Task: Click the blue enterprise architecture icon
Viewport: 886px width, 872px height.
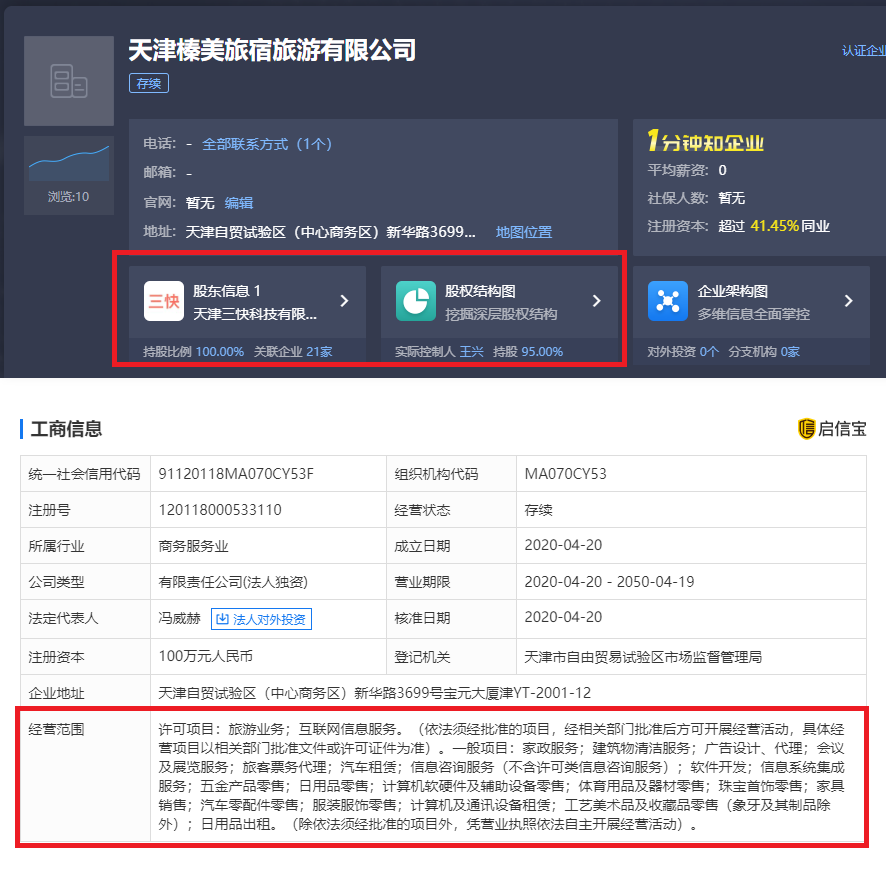Action: tap(668, 301)
